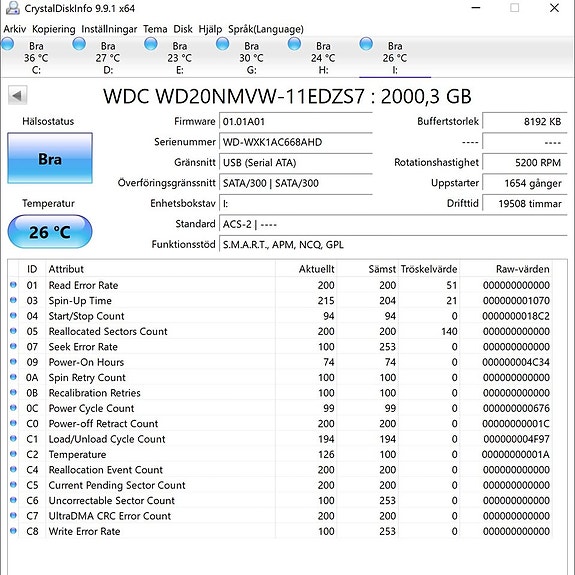Screen dimensions: 575x575
Task: Open the Tema menu
Action: (x=155, y=29)
